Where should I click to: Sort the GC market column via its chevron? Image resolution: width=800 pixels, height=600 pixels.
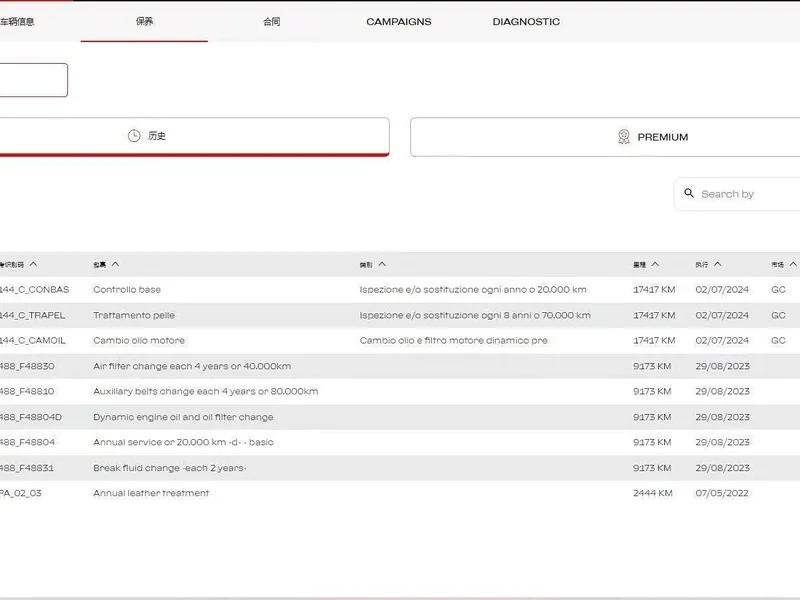coord(793,264)
